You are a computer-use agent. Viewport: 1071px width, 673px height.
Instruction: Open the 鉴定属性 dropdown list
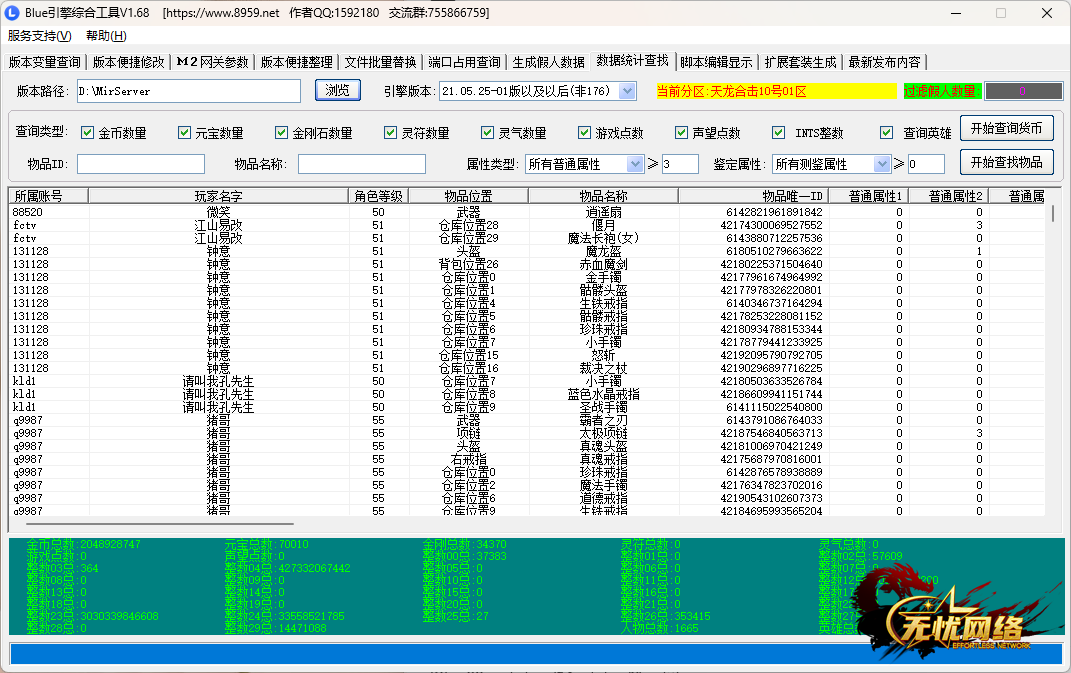coord(881,164)
